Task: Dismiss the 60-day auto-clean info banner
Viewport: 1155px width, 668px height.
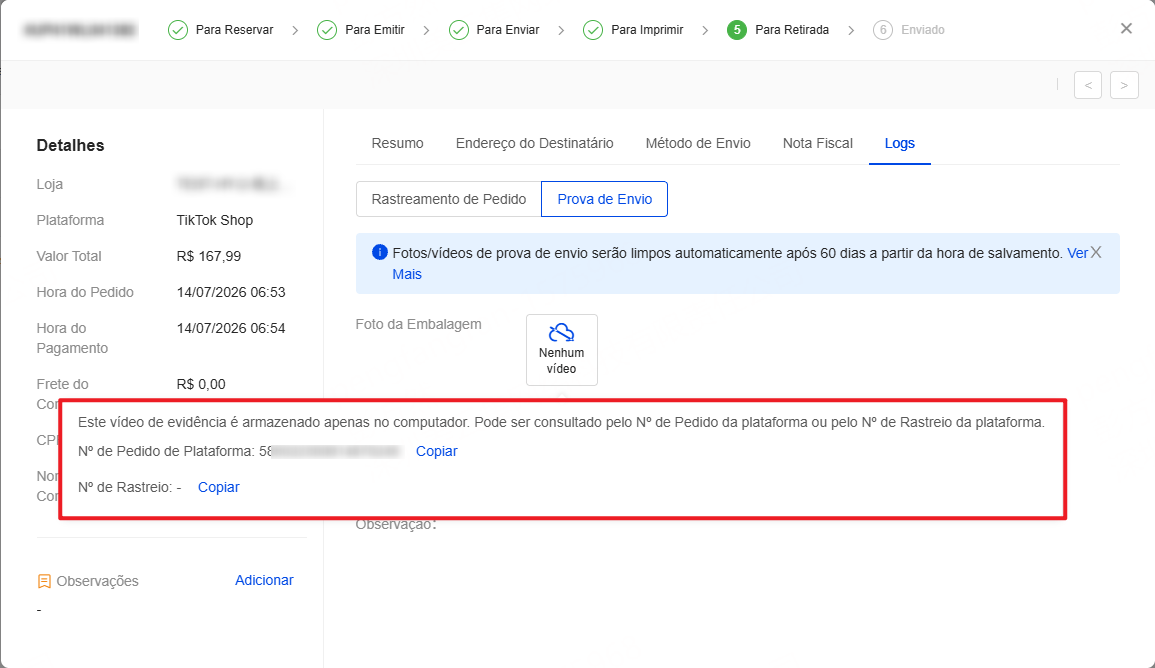Action: 1096,253
